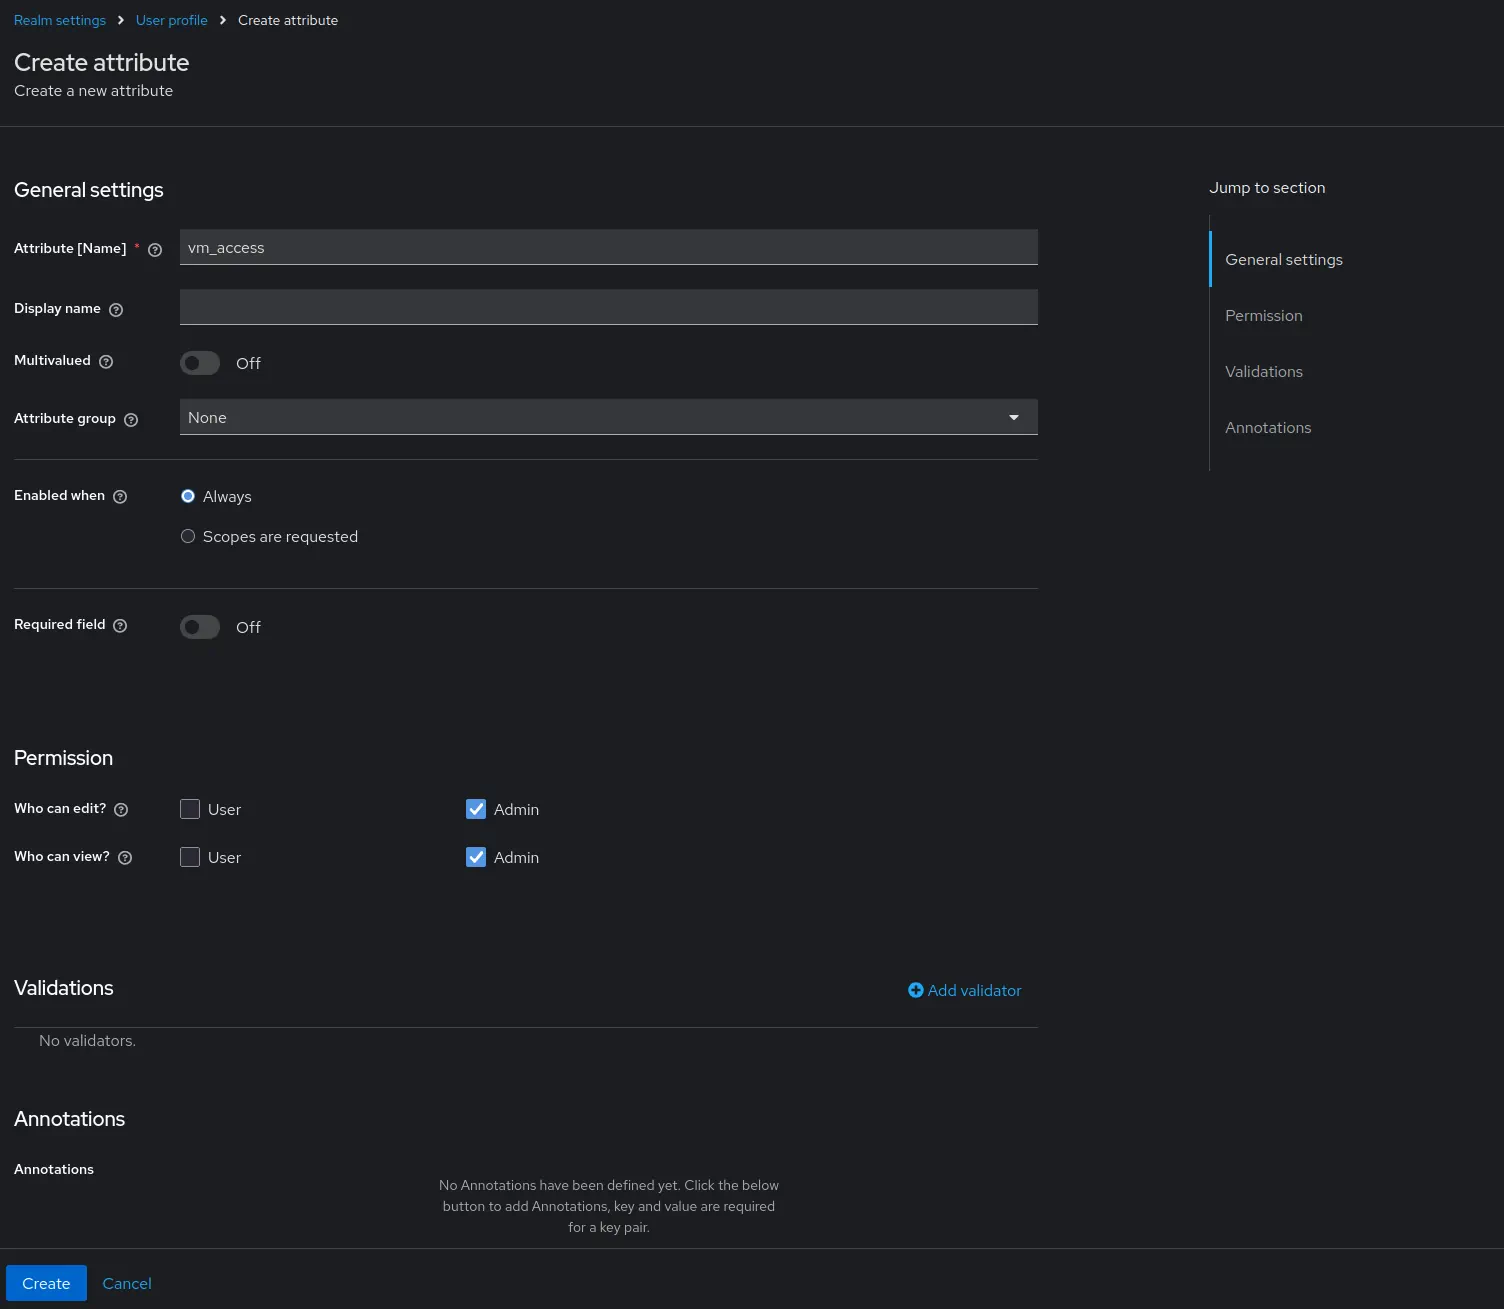
Task: Enable the Required field toggle
Action: (200, 627)
